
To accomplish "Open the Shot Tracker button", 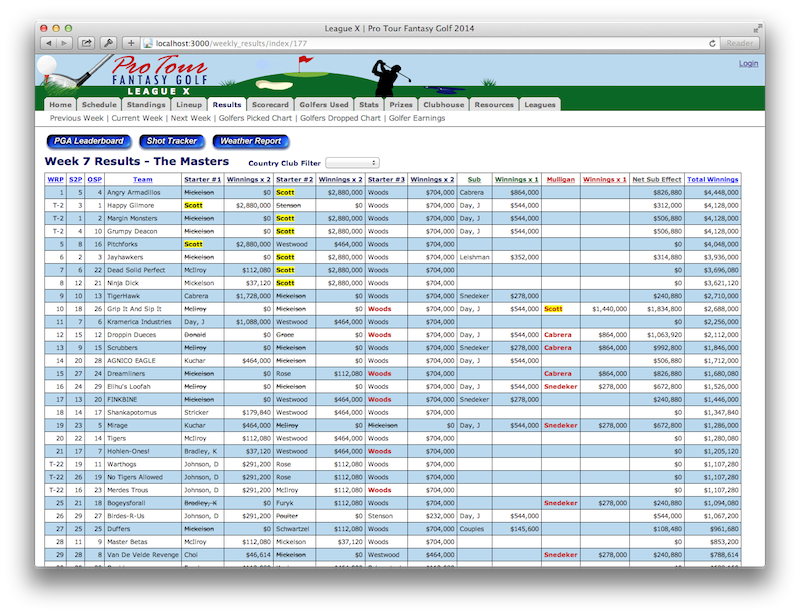I will [171, 141].
